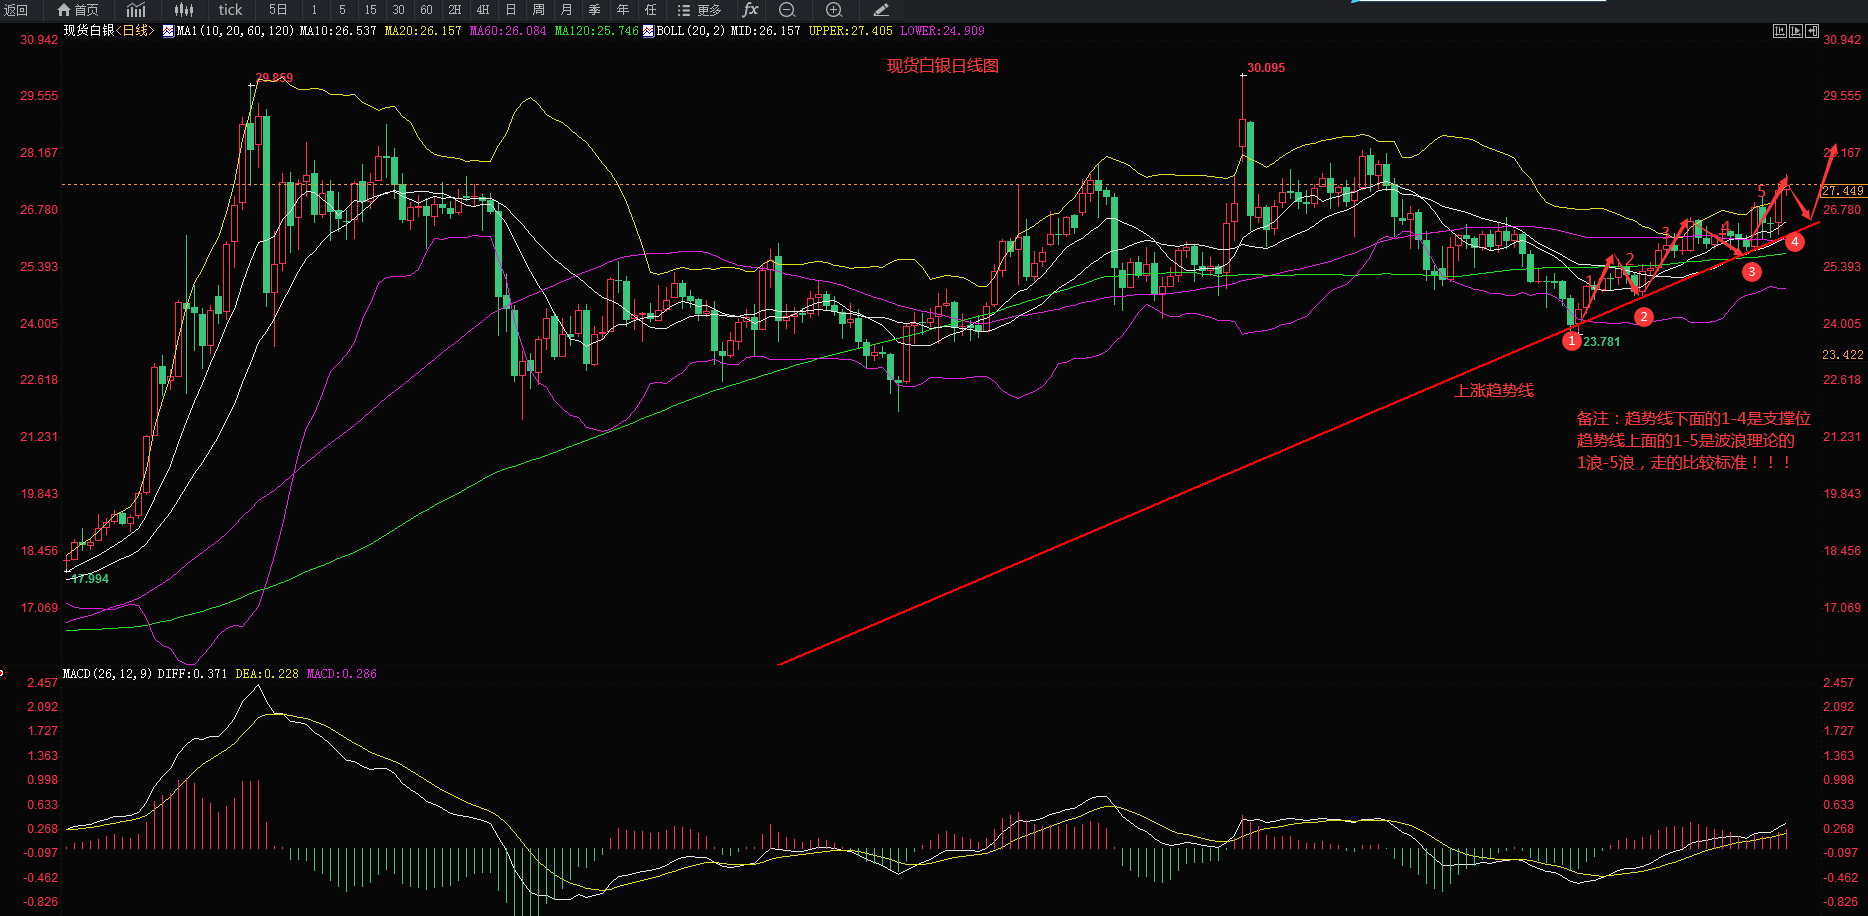Expand the 更多 periods menu
Viewport: 1868px width, 916px height.
[x=699, y=10]
